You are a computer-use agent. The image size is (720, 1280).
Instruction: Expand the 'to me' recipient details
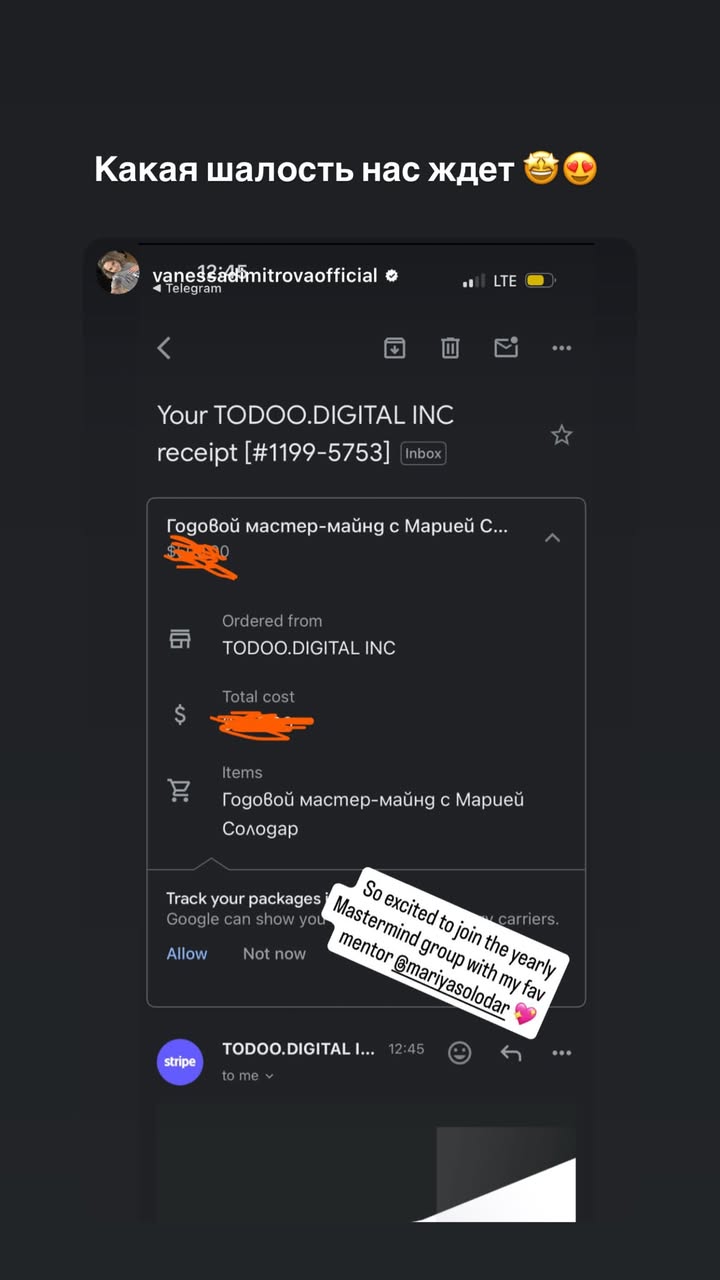pos(248,1076)
